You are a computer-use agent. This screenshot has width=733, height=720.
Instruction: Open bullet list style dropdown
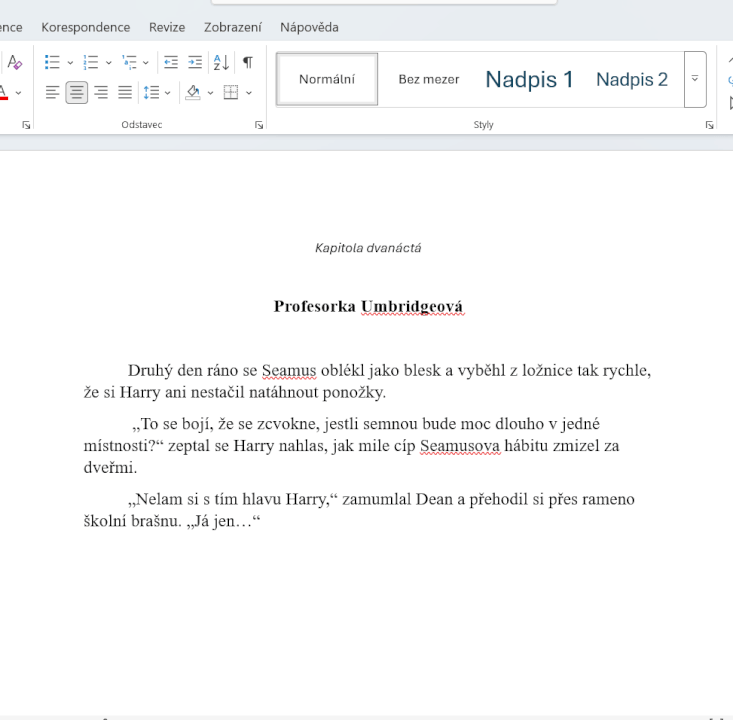pyautogui.click(x=70, y=63)
